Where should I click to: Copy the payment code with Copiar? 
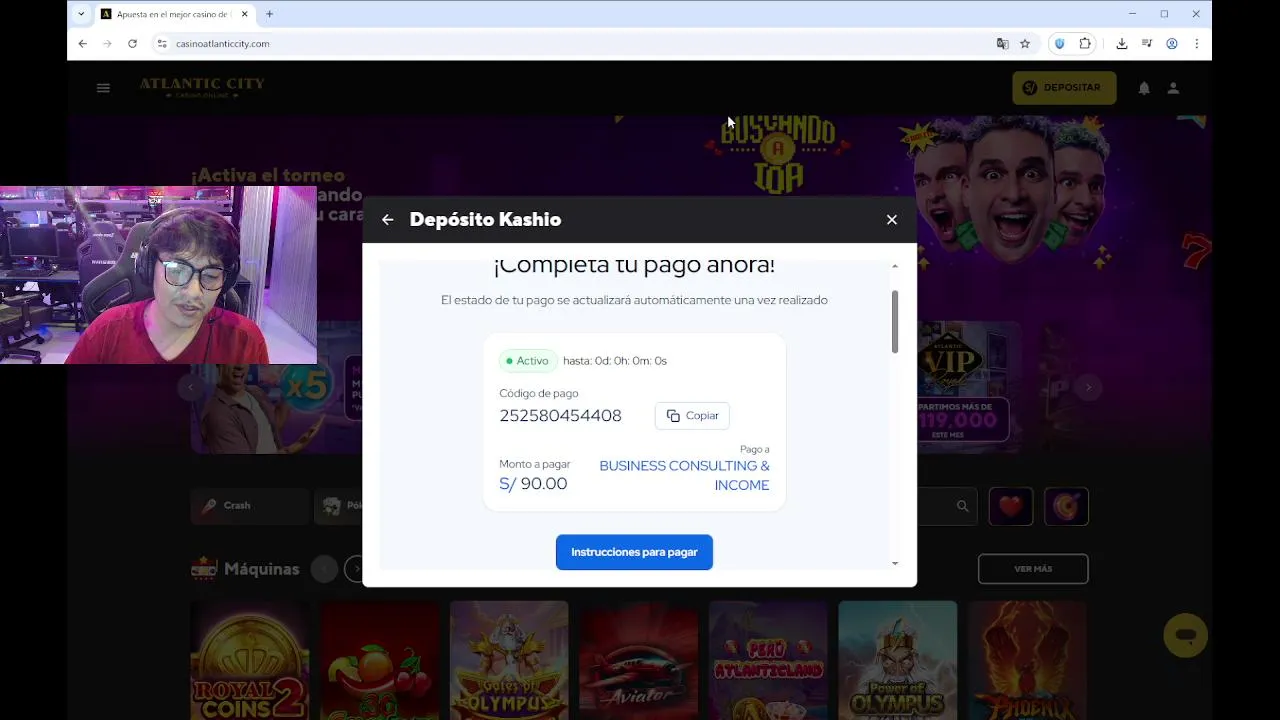click(692, 416)
